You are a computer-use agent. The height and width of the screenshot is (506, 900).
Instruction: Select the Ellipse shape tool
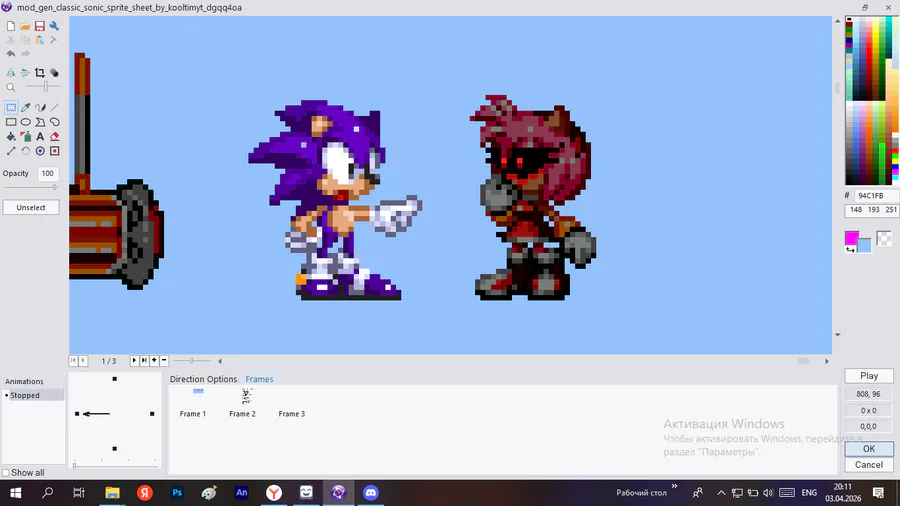[x=25, y=122]
